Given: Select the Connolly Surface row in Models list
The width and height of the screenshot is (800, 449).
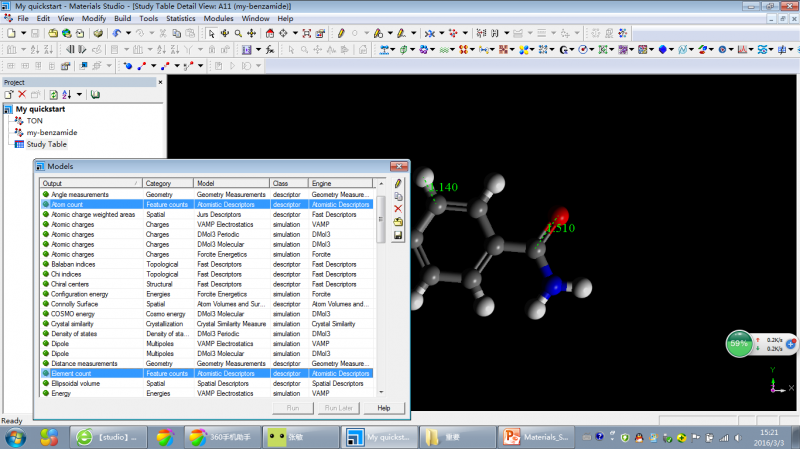Looking at the screenshot, I should [76, 304].
